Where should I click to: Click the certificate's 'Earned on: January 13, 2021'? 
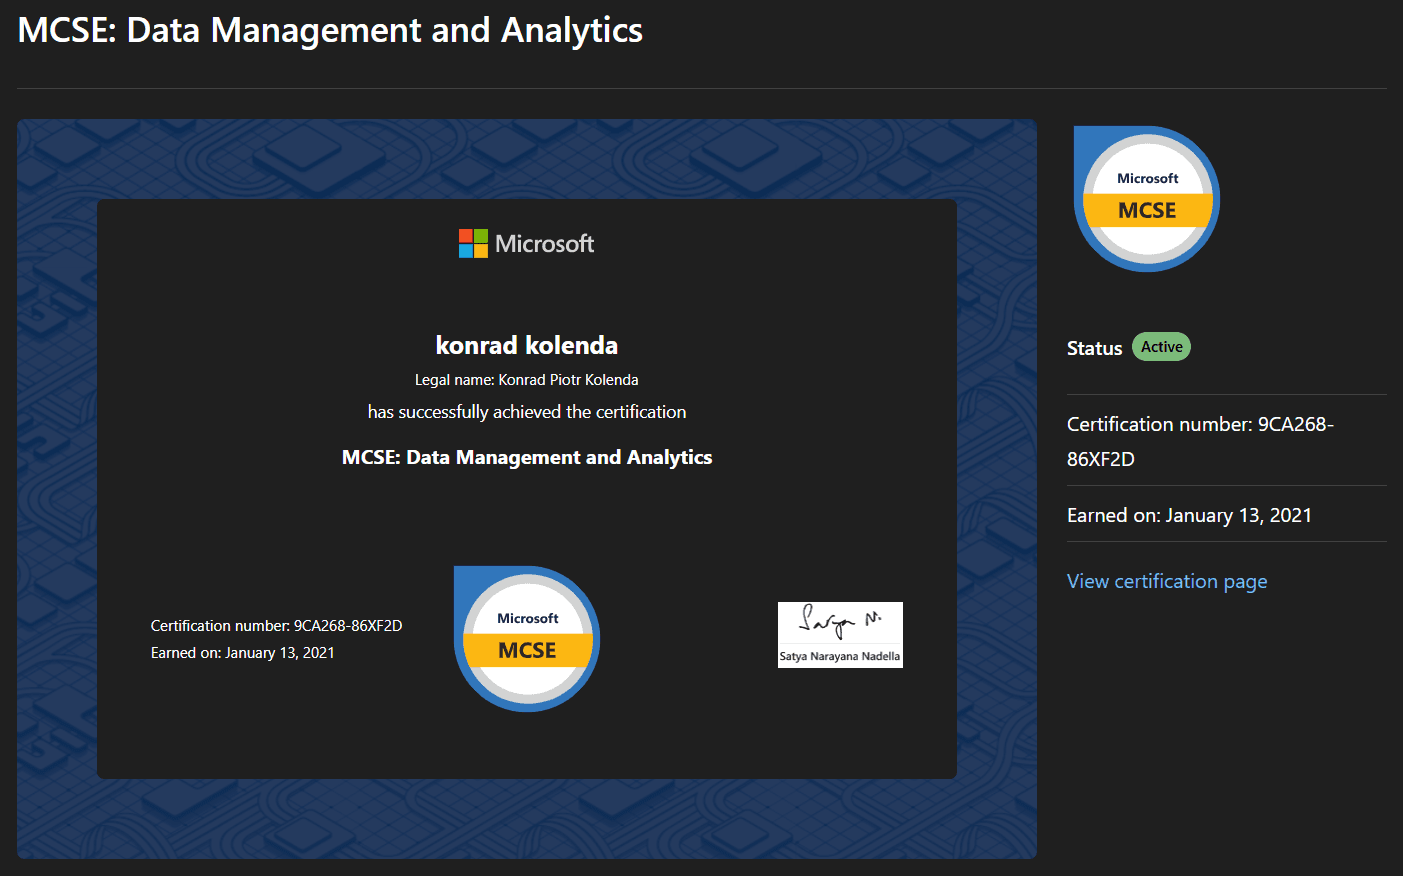tap(243, 653)
